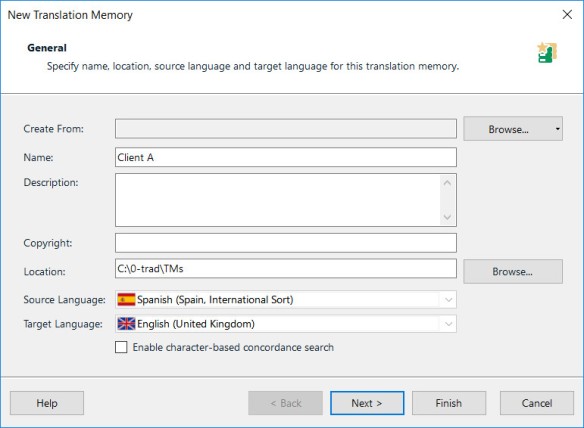Click the Next > button
Image resolution: width=584 pixels, height=428 pixels.
click(367, 403)
